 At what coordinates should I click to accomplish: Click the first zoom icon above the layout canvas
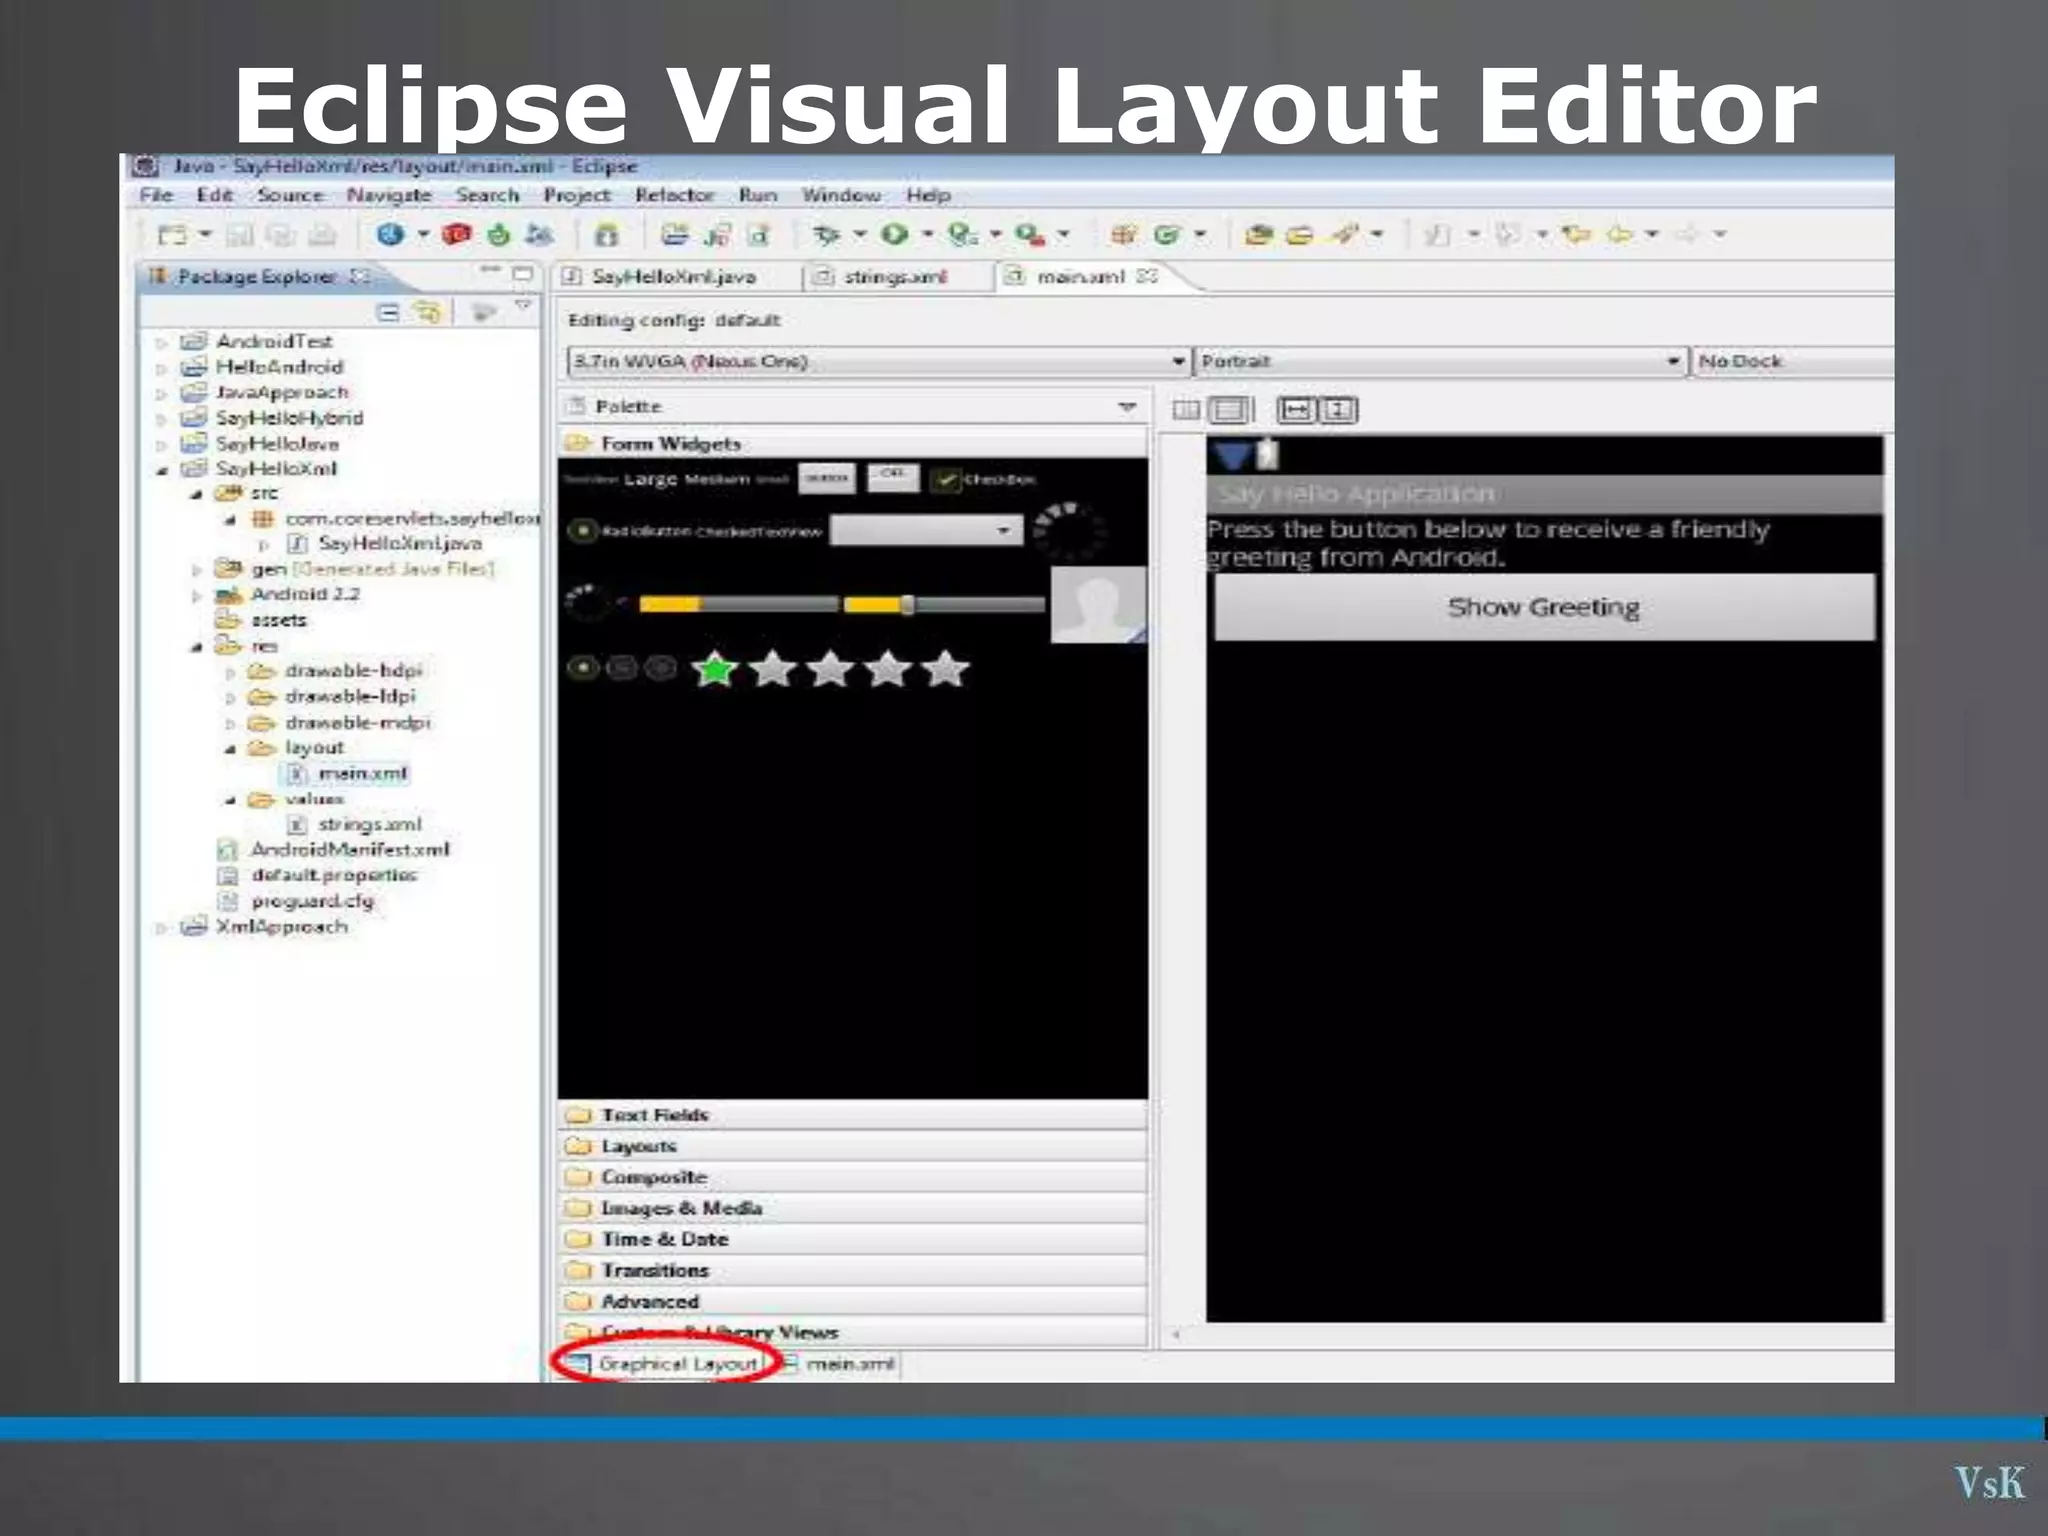click(x=1186, y=410)
